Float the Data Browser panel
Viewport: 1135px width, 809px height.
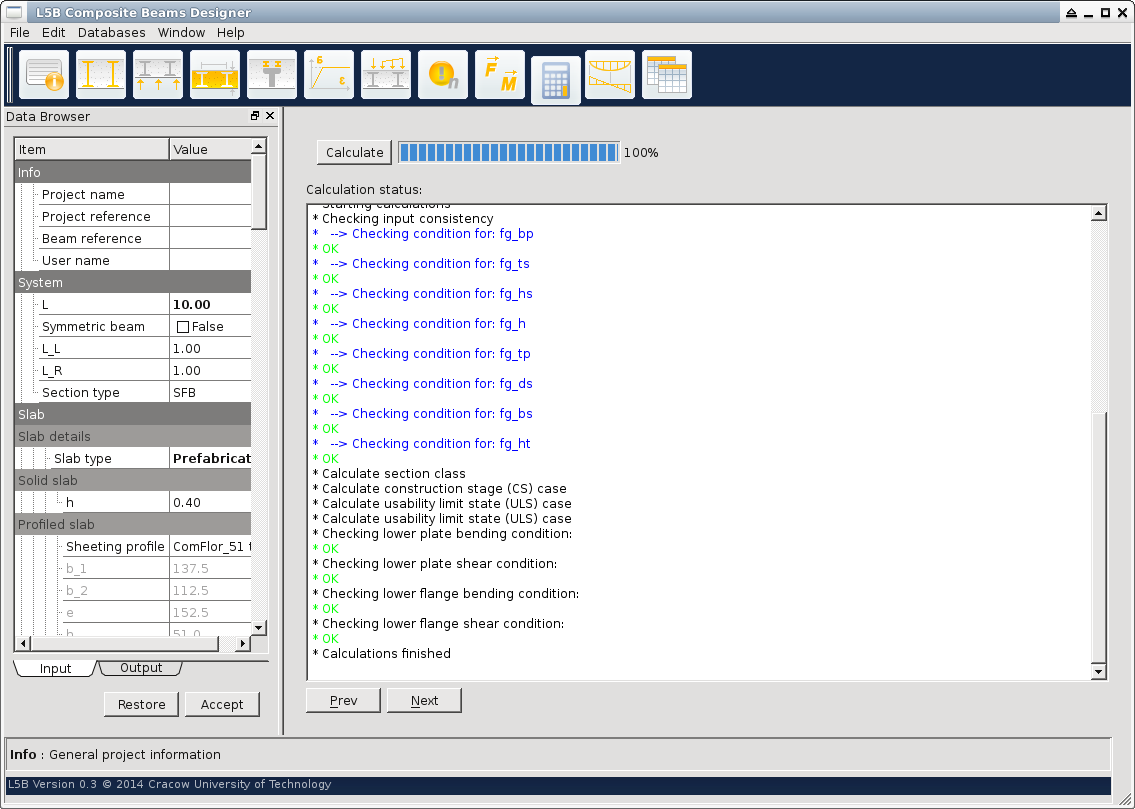coord(255,116)
